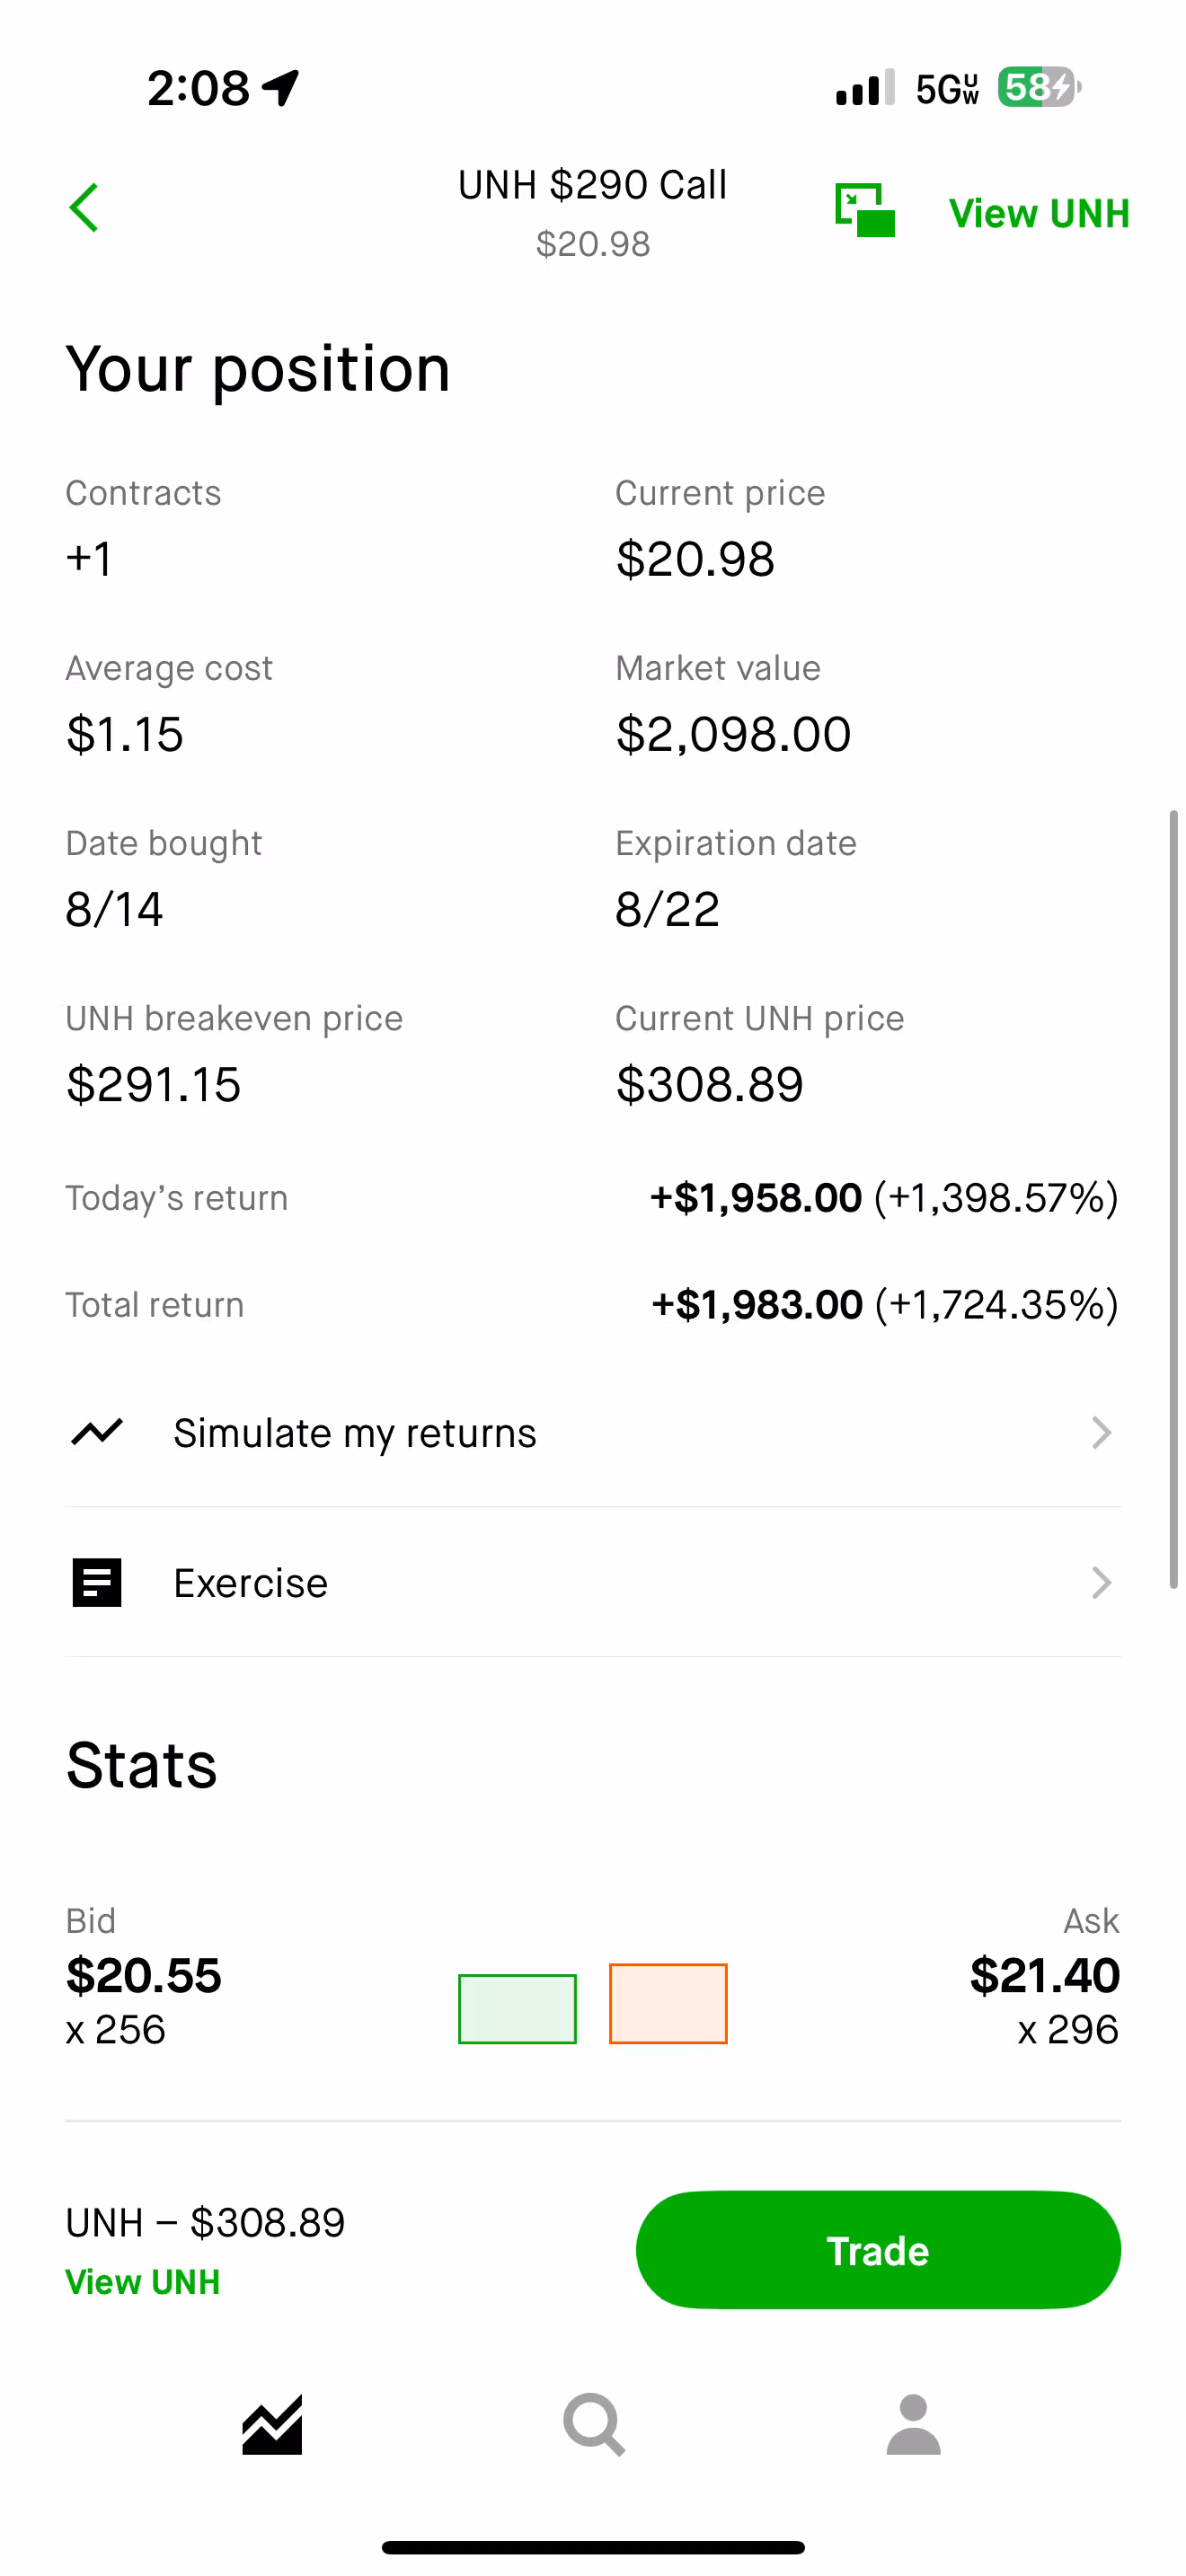Tap the orange ask size swatch
The height and width of the screenshot is (2576, 1186).
pos(668,2003)
